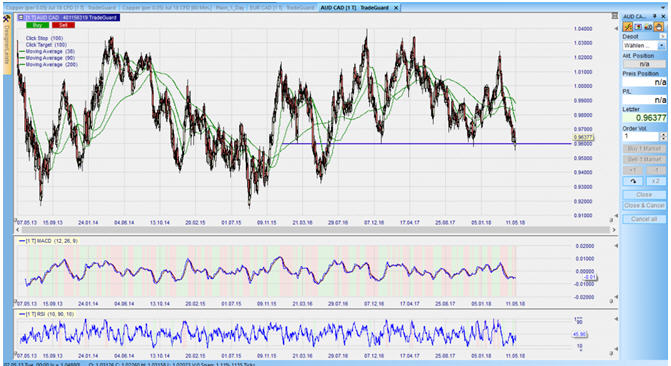
Task: Switch to the EUR CAD TradeGuard tab
Action: click(282, 8)
